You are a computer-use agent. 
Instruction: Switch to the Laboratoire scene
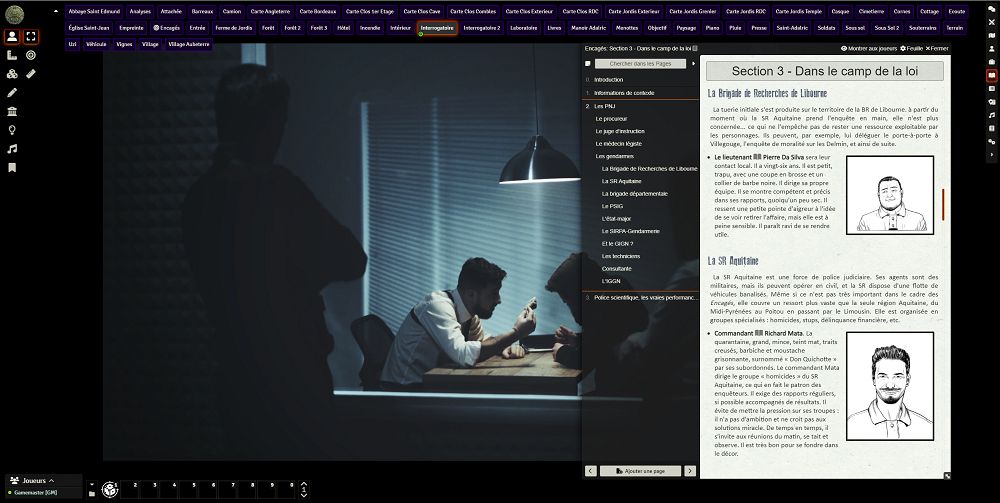click(523, 28)
